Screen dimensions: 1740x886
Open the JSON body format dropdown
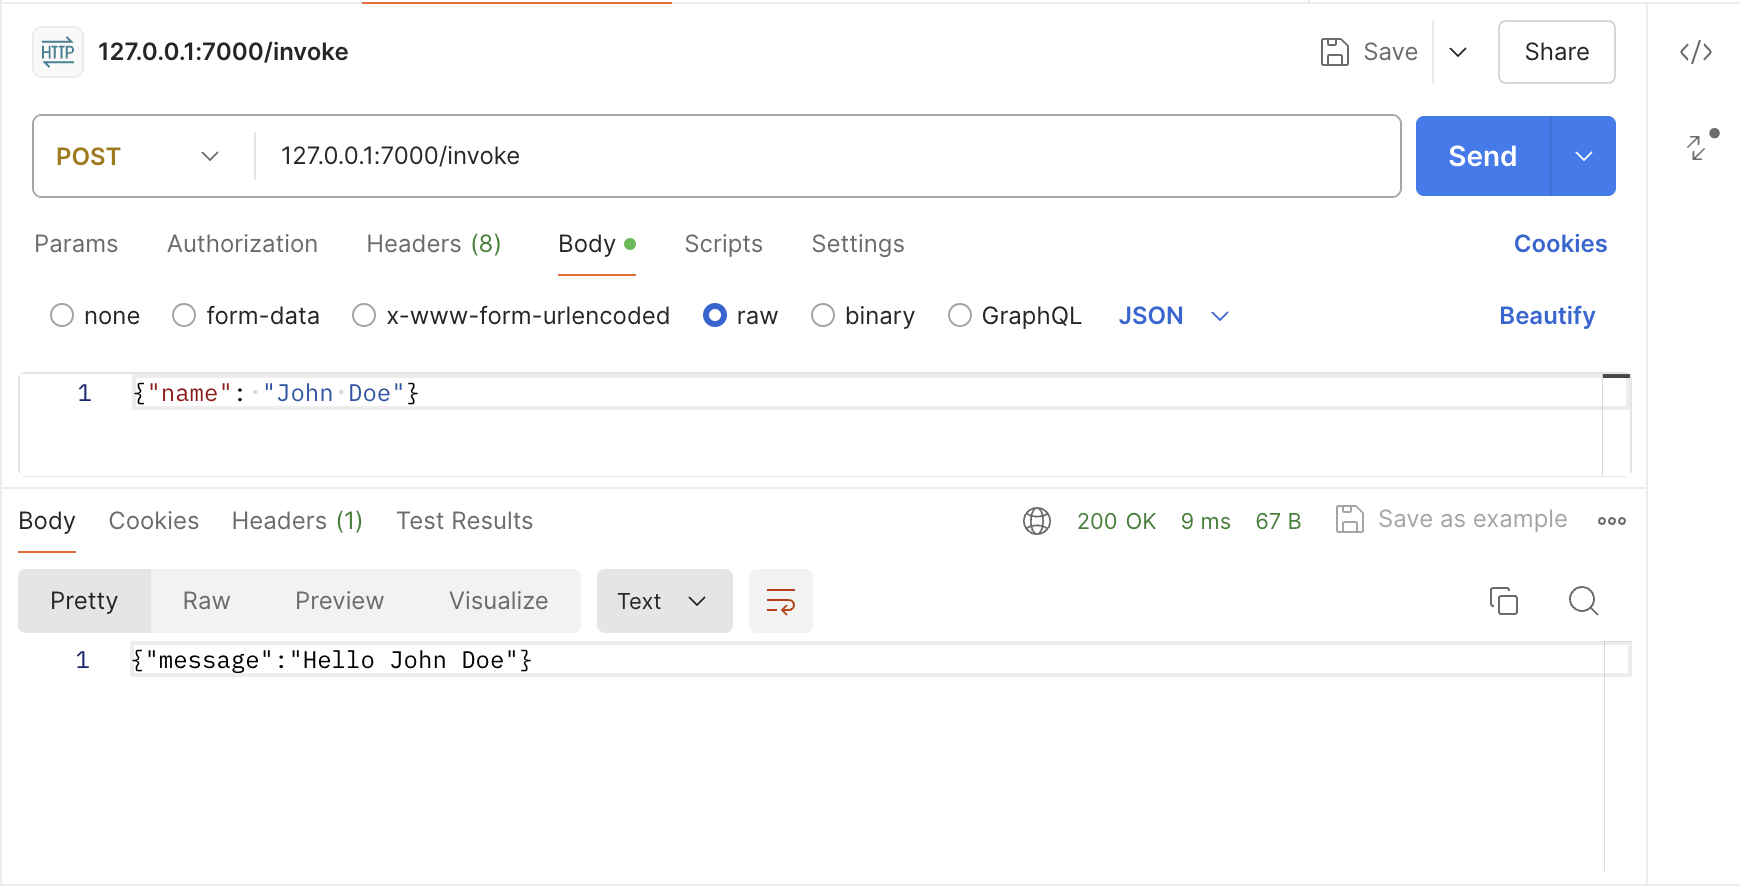click(x=1173, y=316)
